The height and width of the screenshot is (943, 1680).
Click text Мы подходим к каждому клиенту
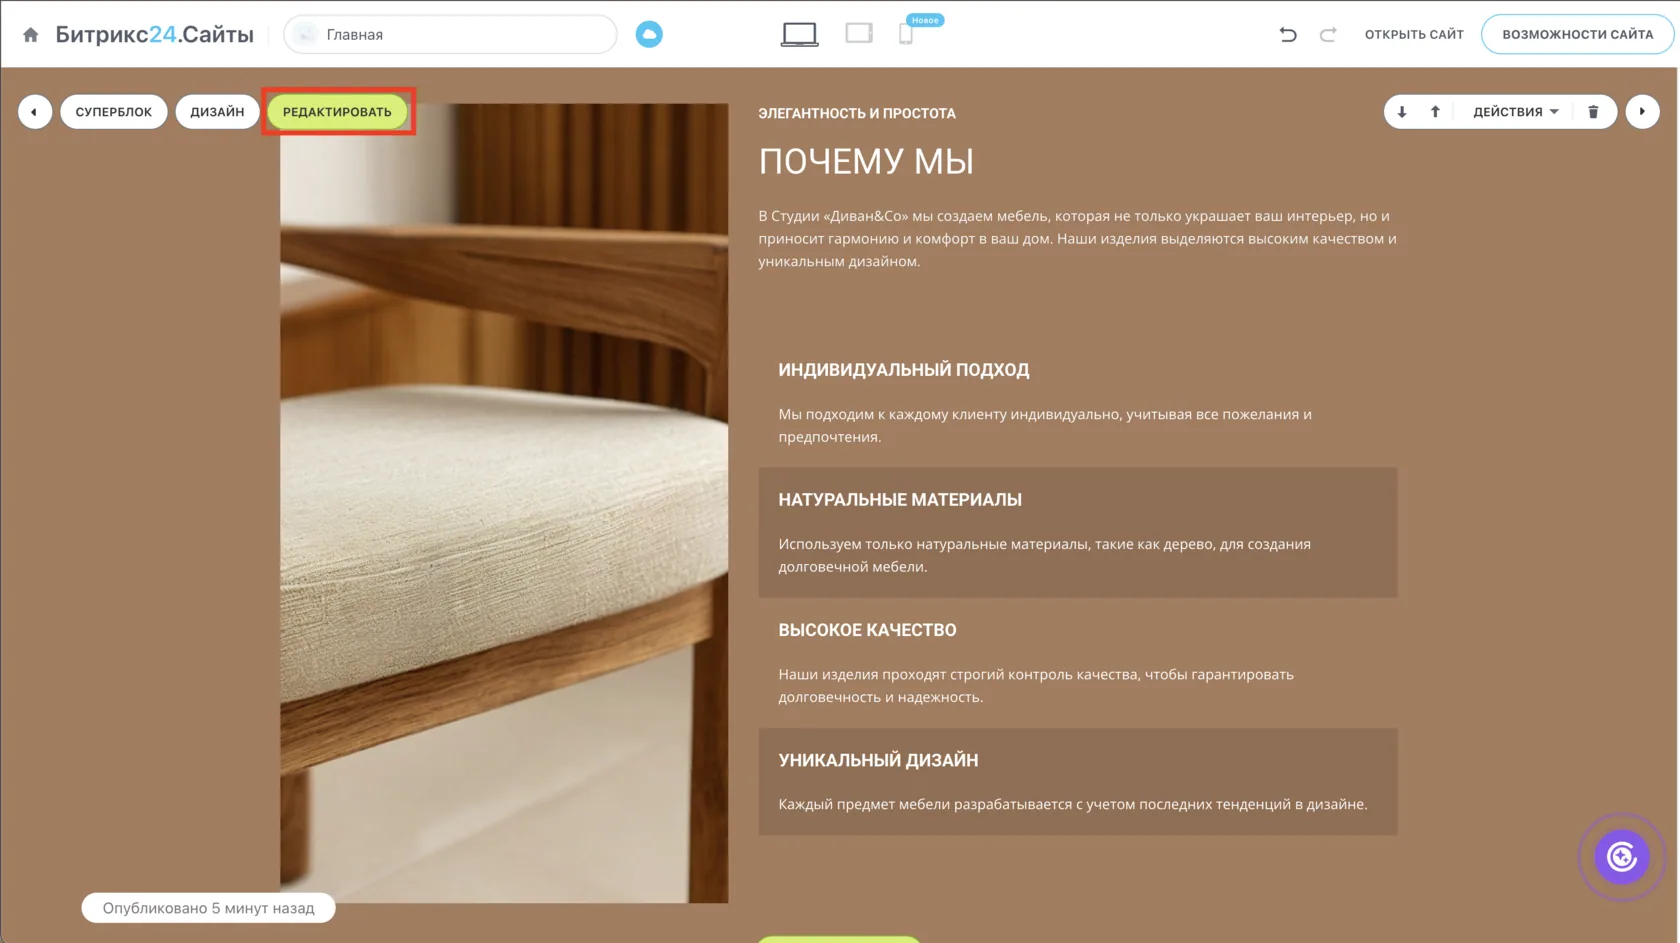tap(1045, 425)
